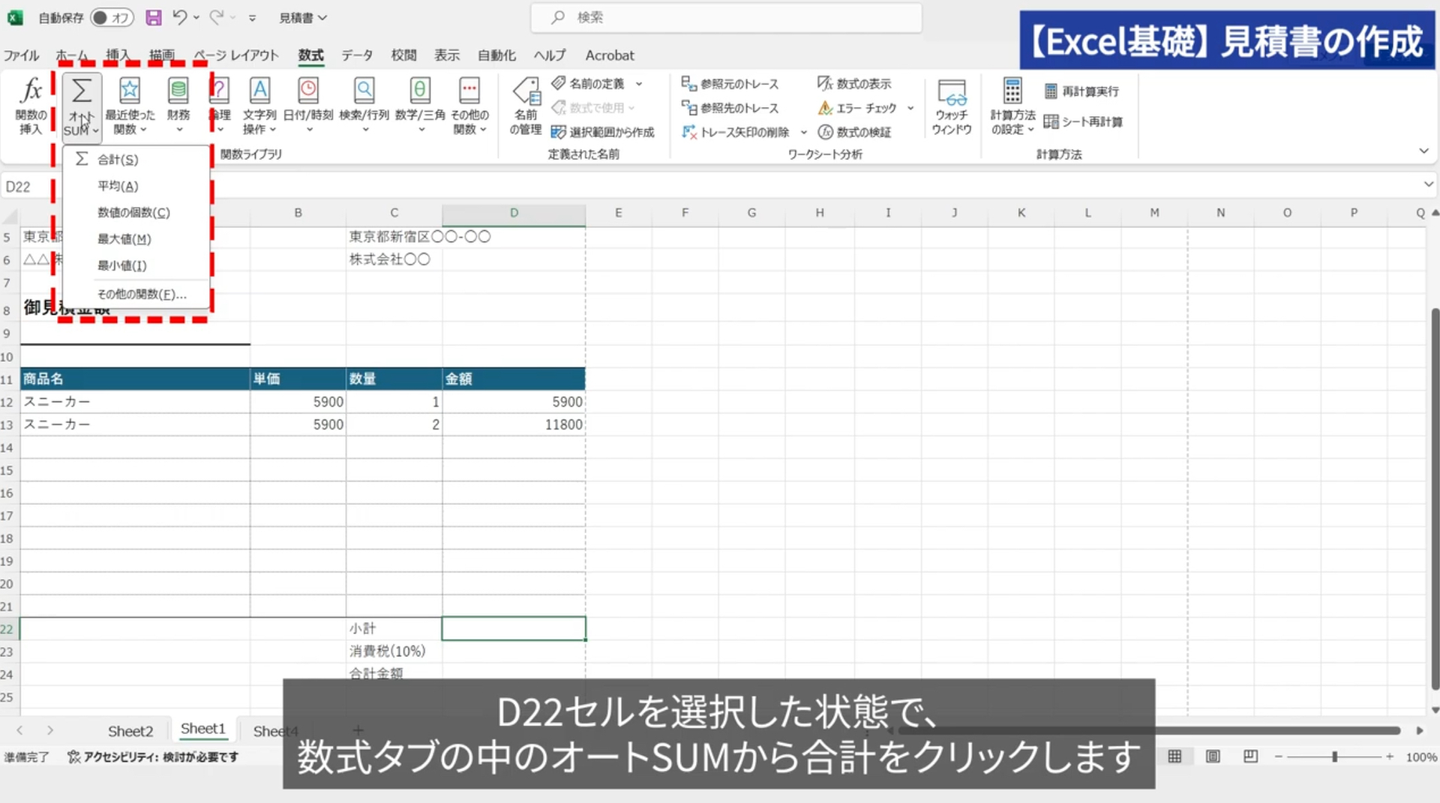Switch to Normal view in the status bar
The width and height of the screenshot is (1440, 803).
(x=1175, y=757)
